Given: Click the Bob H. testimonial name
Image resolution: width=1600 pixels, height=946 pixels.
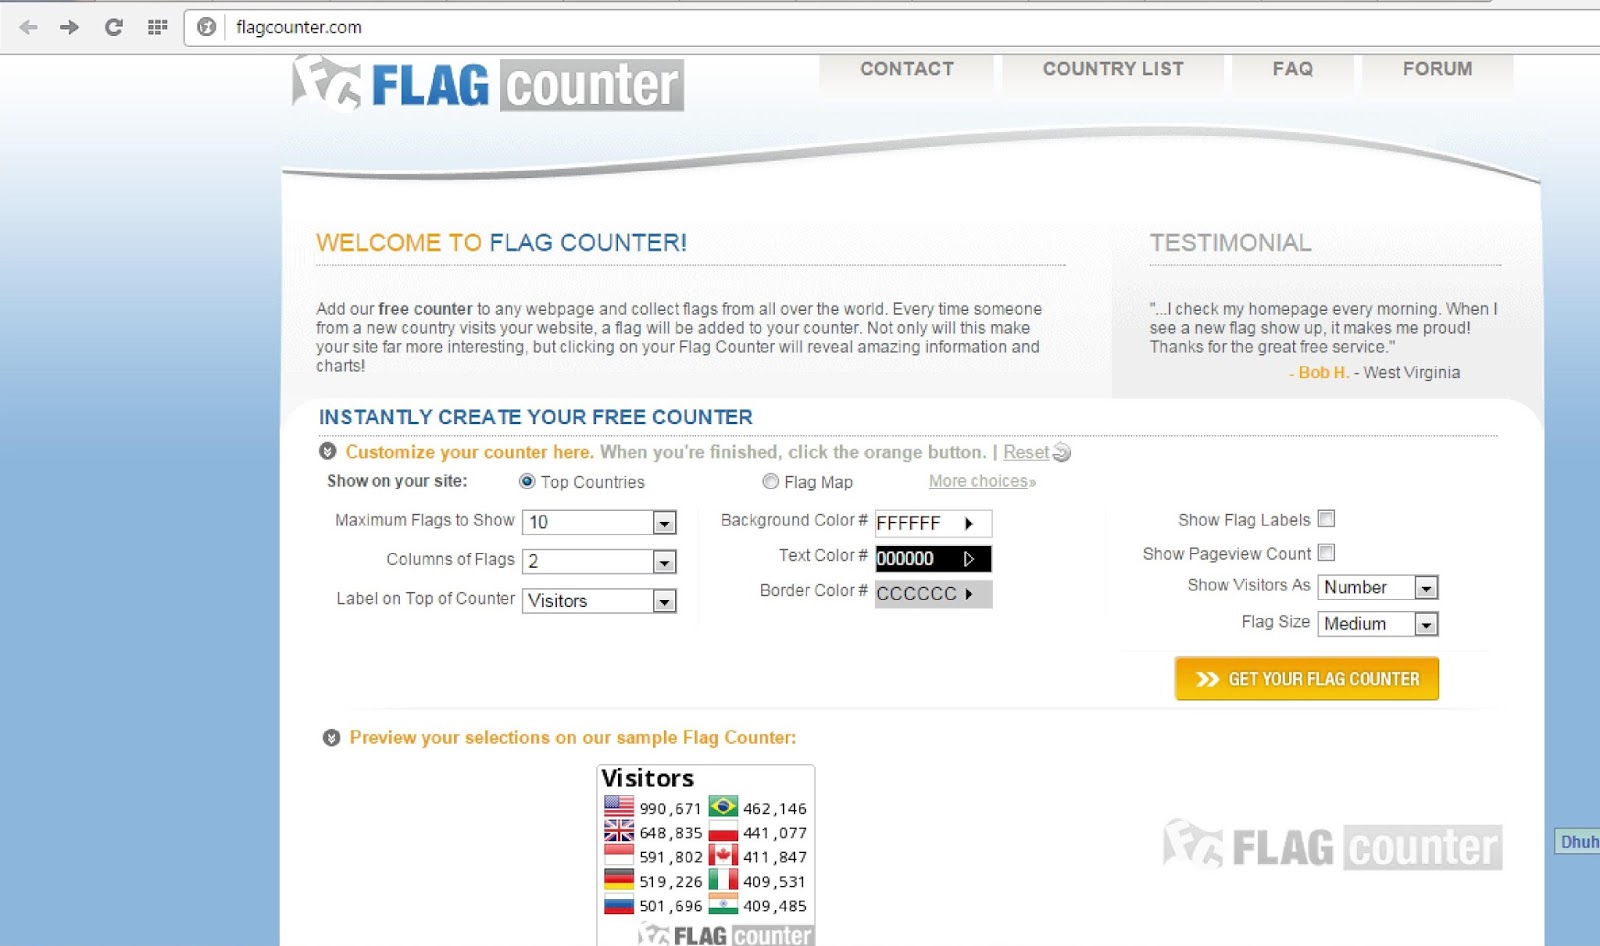Looking at the screenshot, I should click(1323, 372).
